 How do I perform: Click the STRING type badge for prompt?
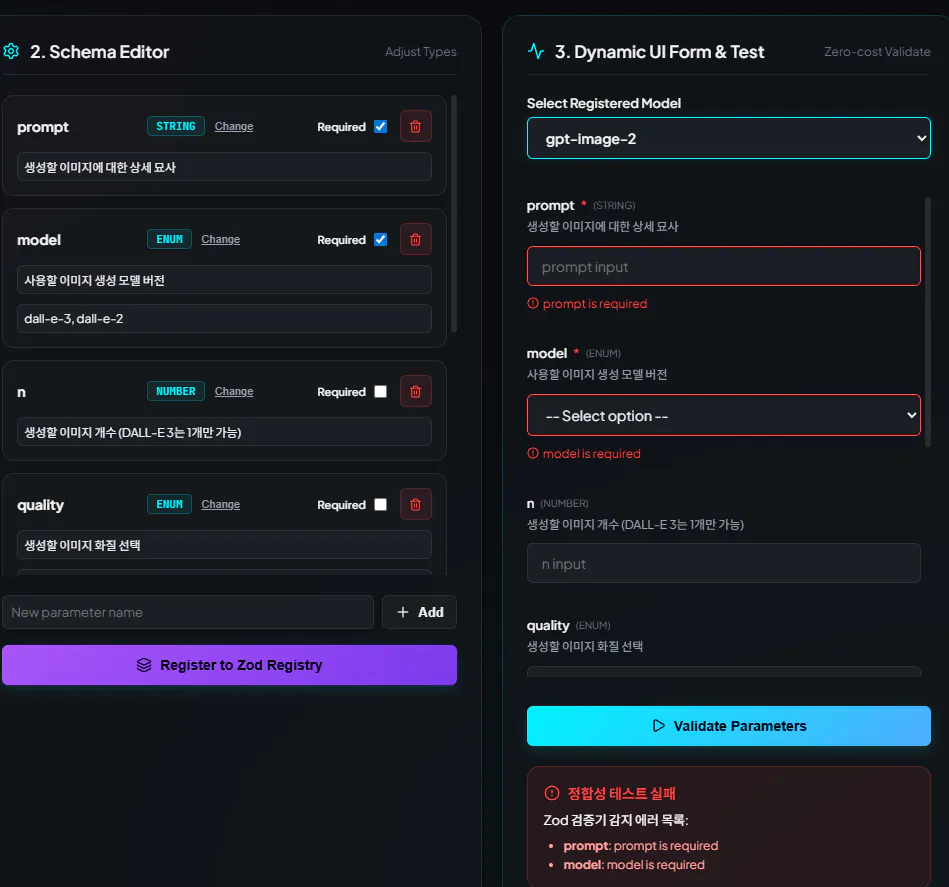click(x=176, y=126)
